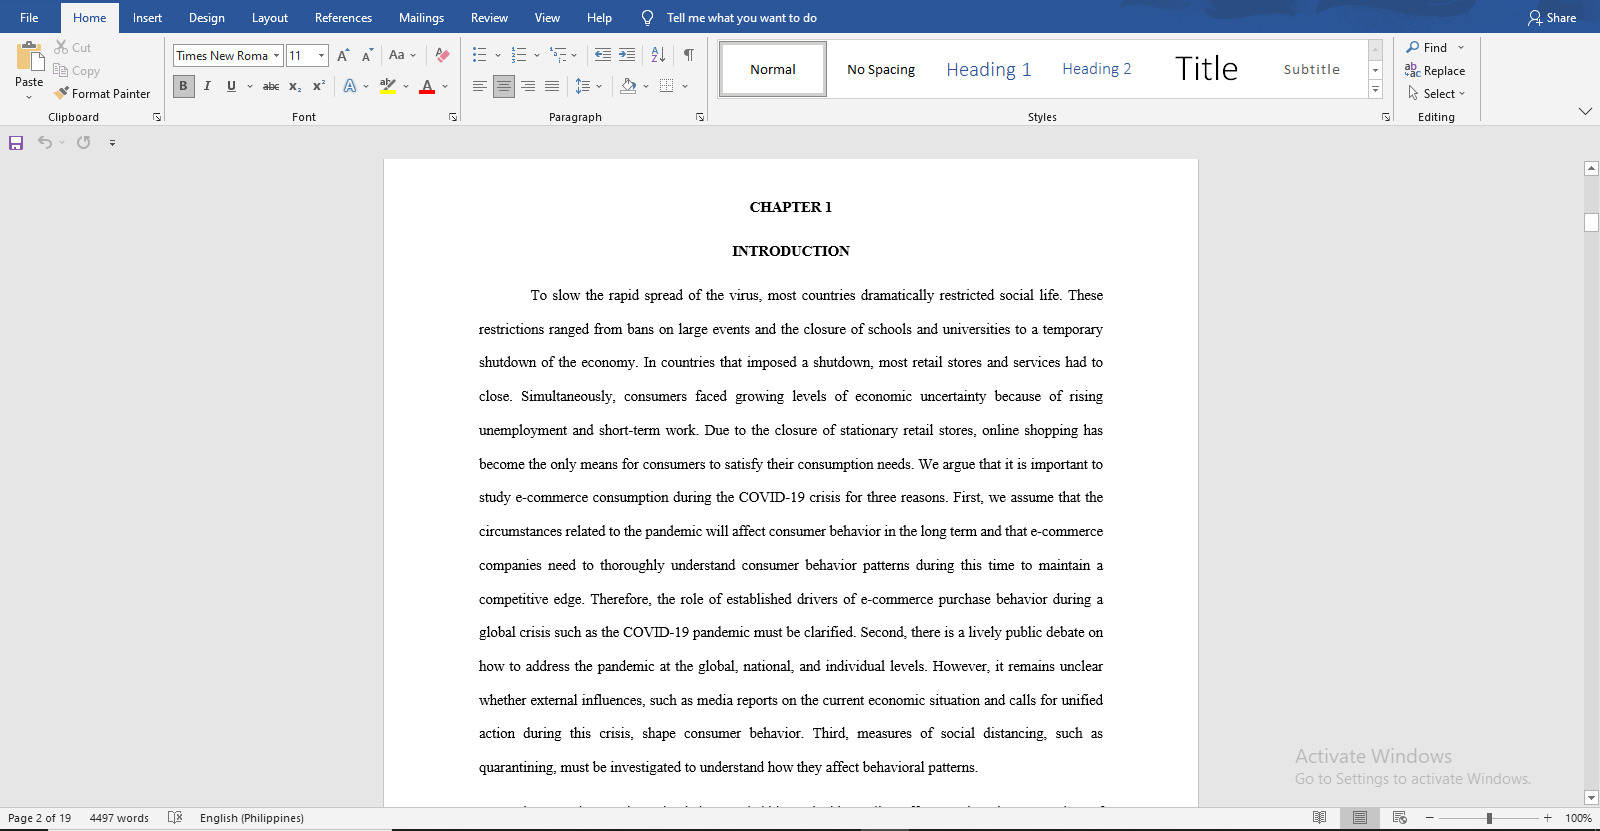Toggle Justify alignment
Image resolution: width=1600 pixels, height=831 pixels.
point(552,86)
